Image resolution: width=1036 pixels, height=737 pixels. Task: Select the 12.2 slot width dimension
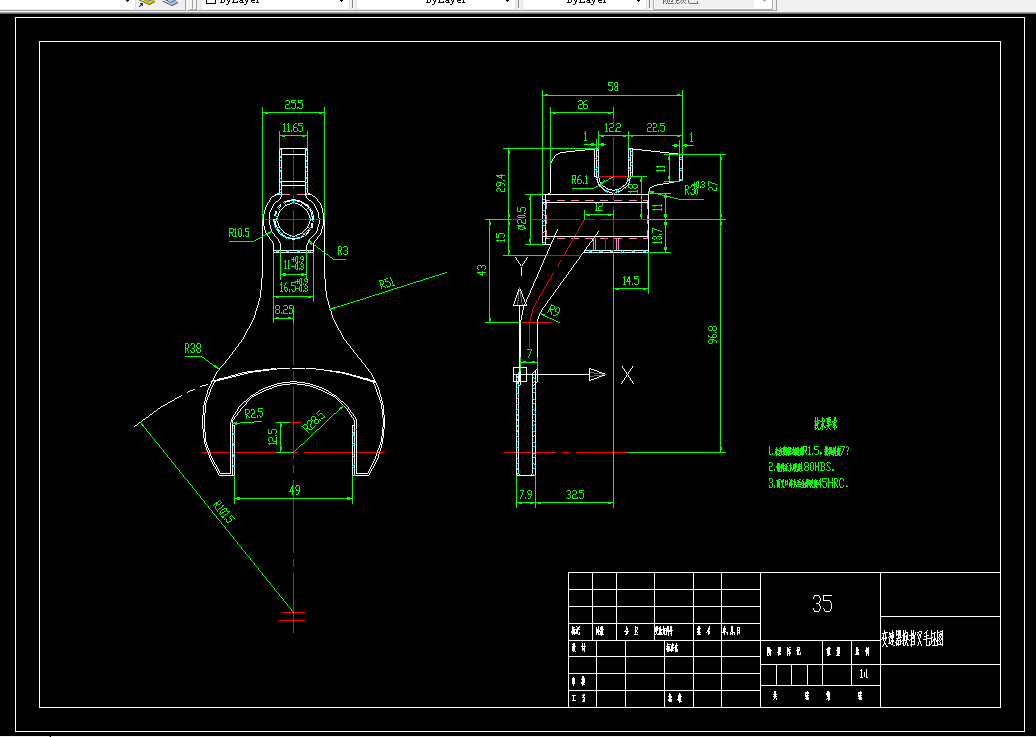(613, 128)
